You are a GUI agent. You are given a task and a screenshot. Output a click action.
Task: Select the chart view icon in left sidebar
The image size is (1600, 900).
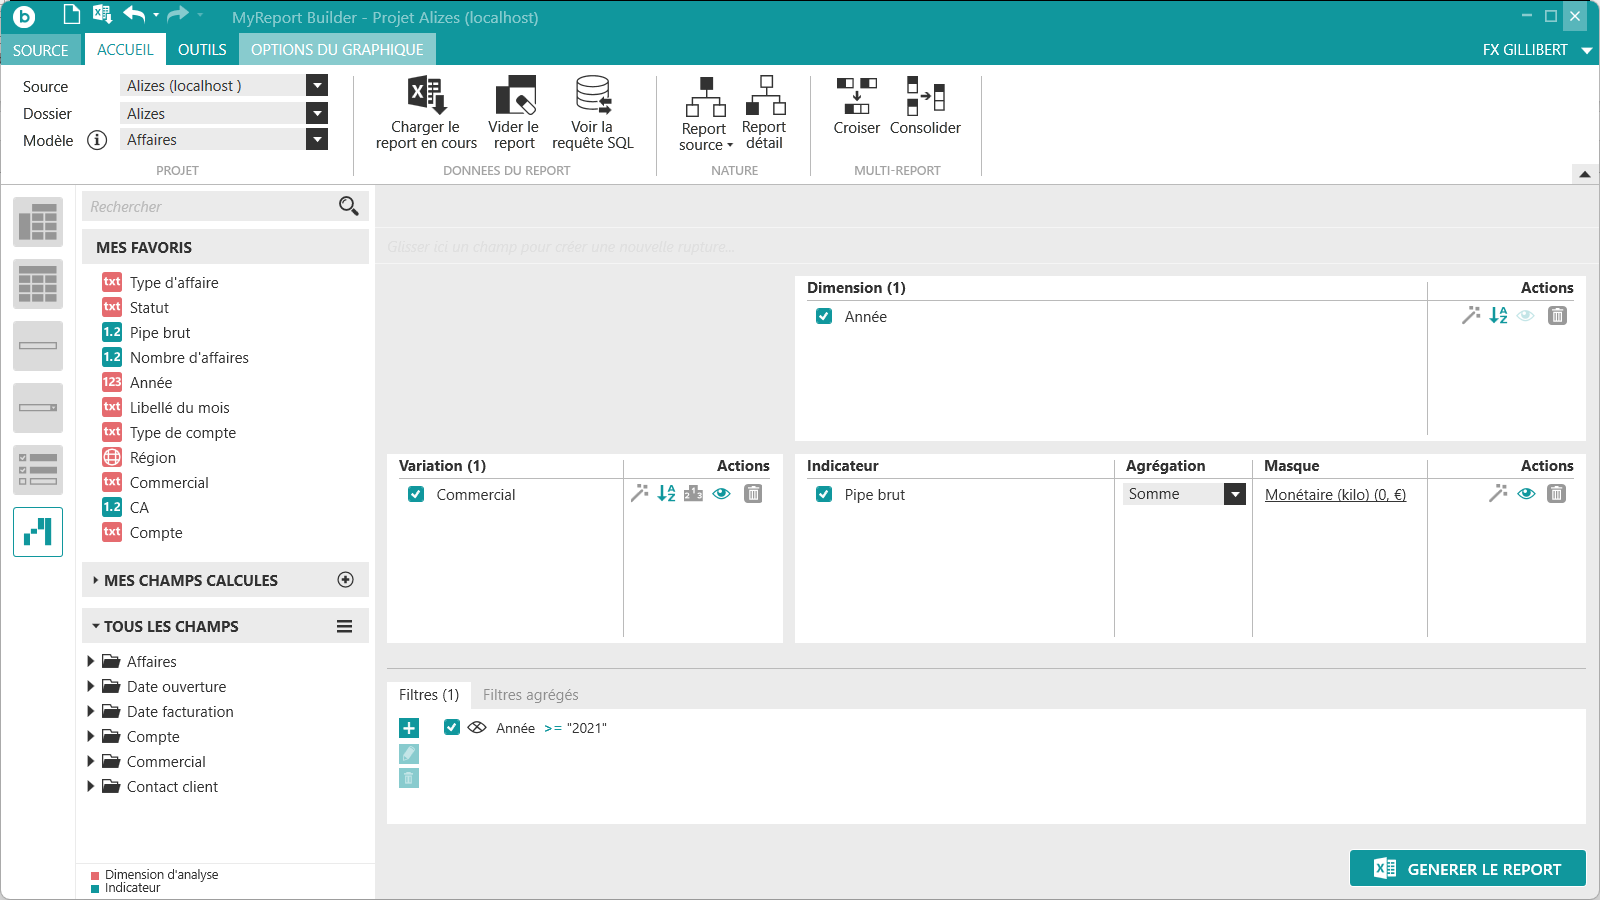pyautogui.click(x=38, y=531)
